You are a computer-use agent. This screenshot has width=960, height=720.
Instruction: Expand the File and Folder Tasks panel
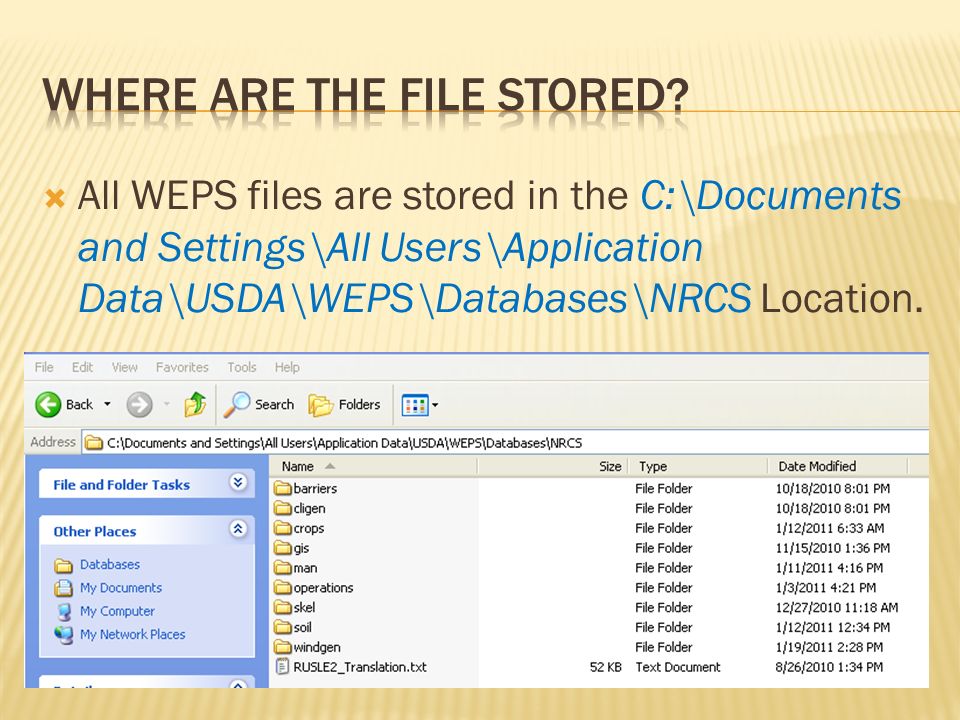(x=238, y=482)
